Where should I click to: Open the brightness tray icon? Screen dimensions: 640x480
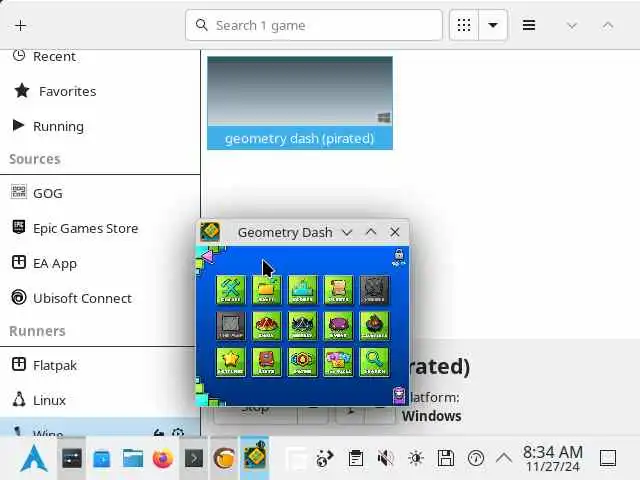pyautogui.click(x=416, y=458)
